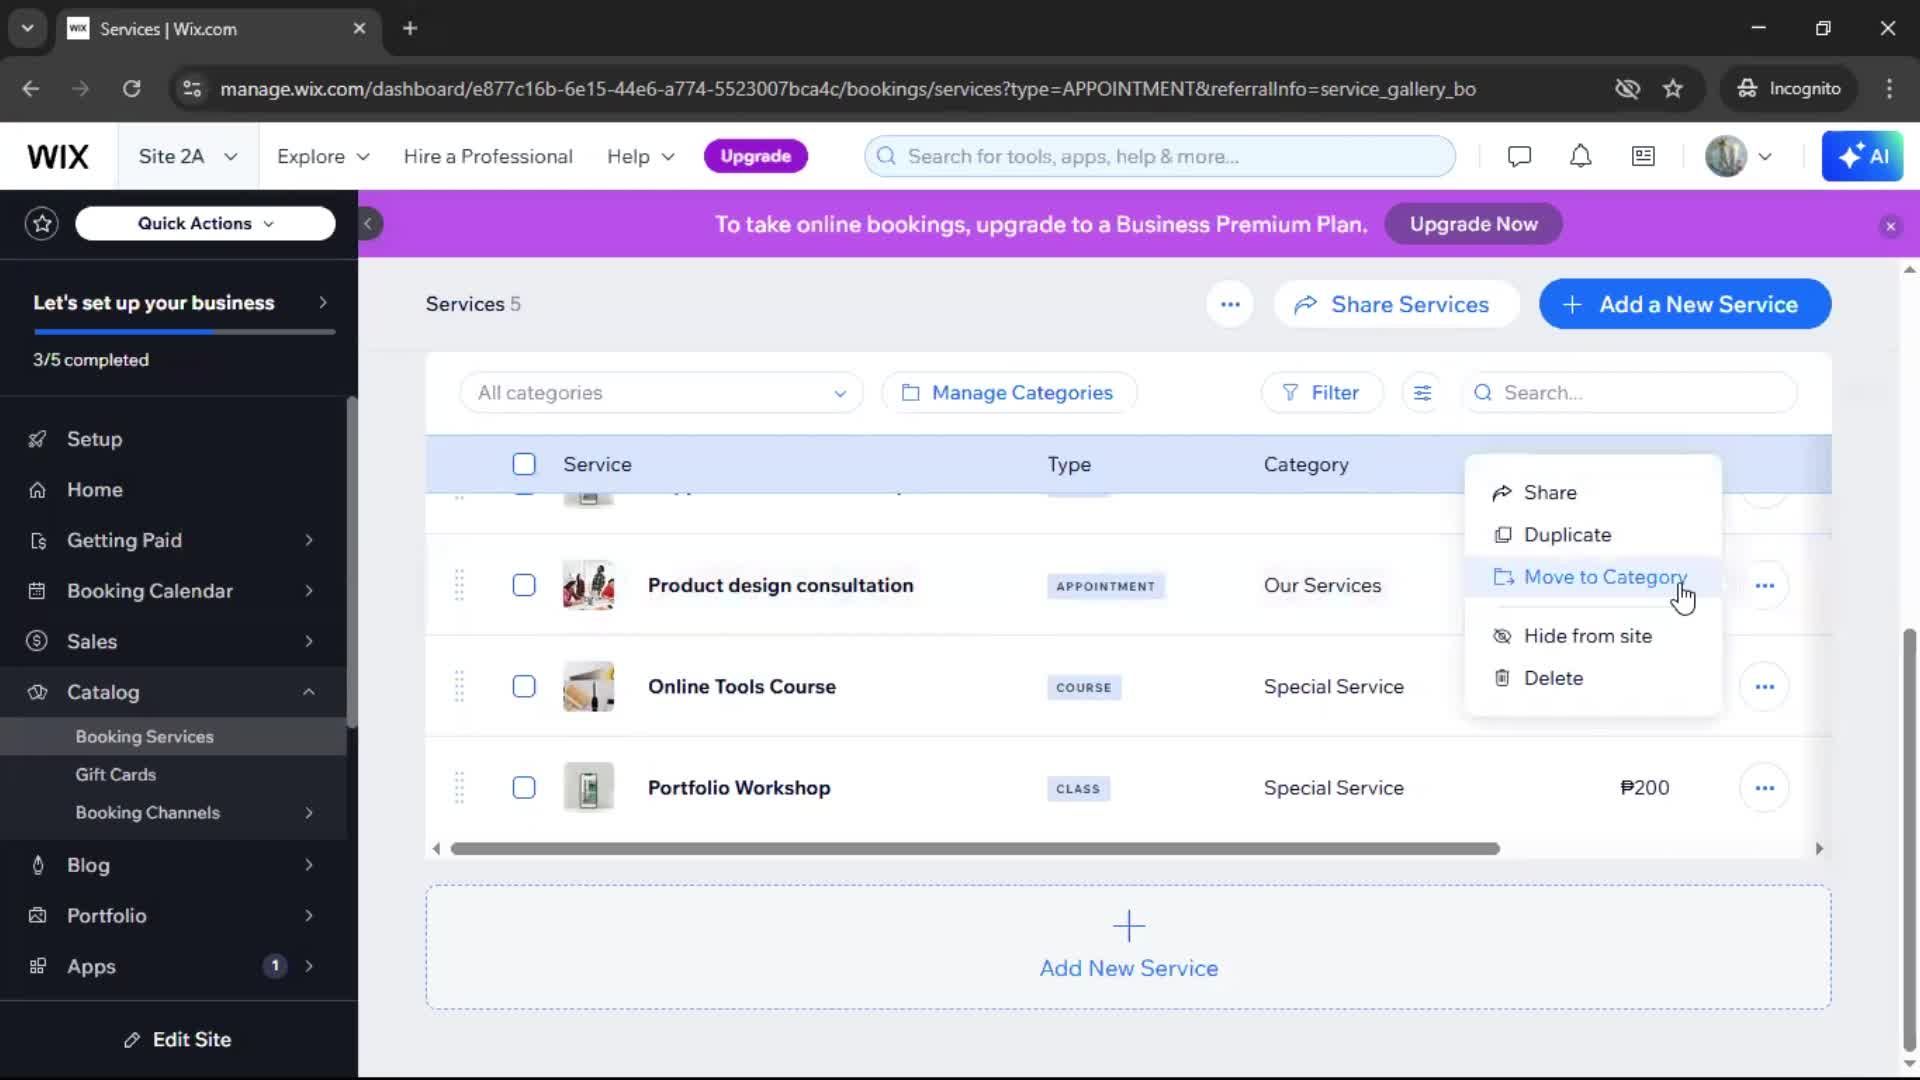Open more actions for Online Tools Course
The height and width of the screenshot is (1080, 1920).
(x=1764, y=687)
